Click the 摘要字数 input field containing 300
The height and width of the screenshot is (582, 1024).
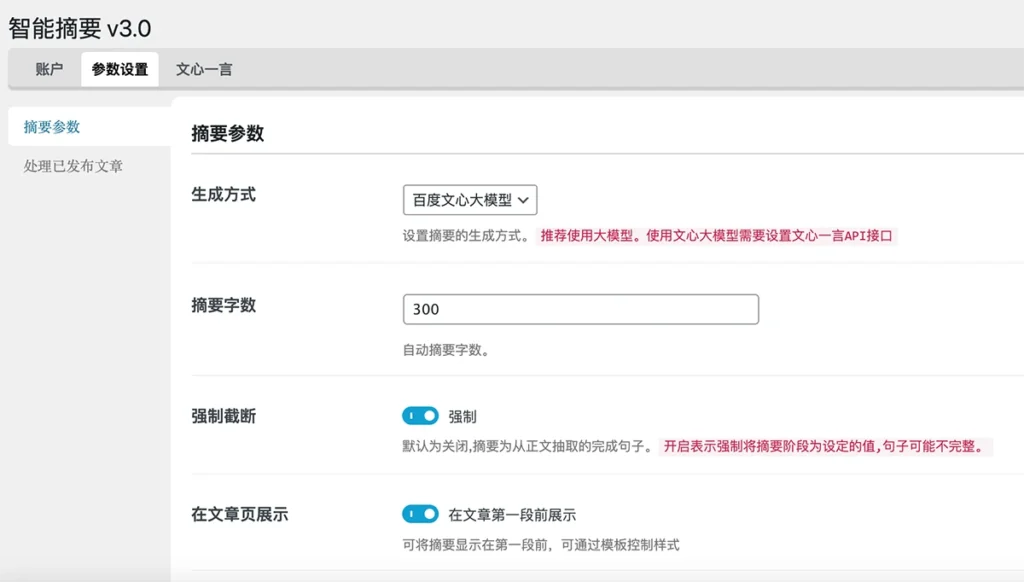(x=580, y=309)
